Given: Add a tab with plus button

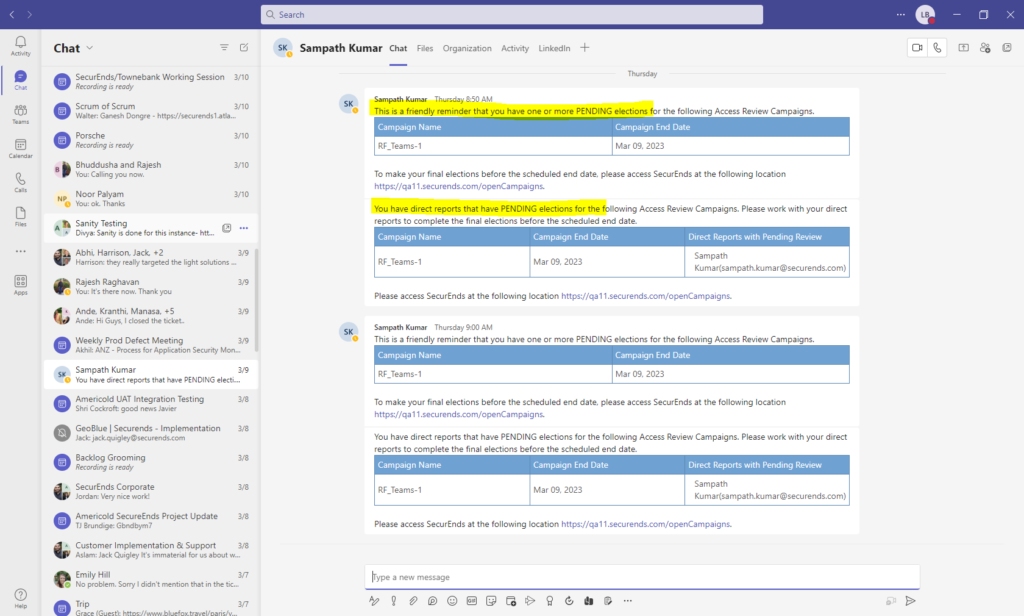Looking at the screenshot, I should (584, 48).
